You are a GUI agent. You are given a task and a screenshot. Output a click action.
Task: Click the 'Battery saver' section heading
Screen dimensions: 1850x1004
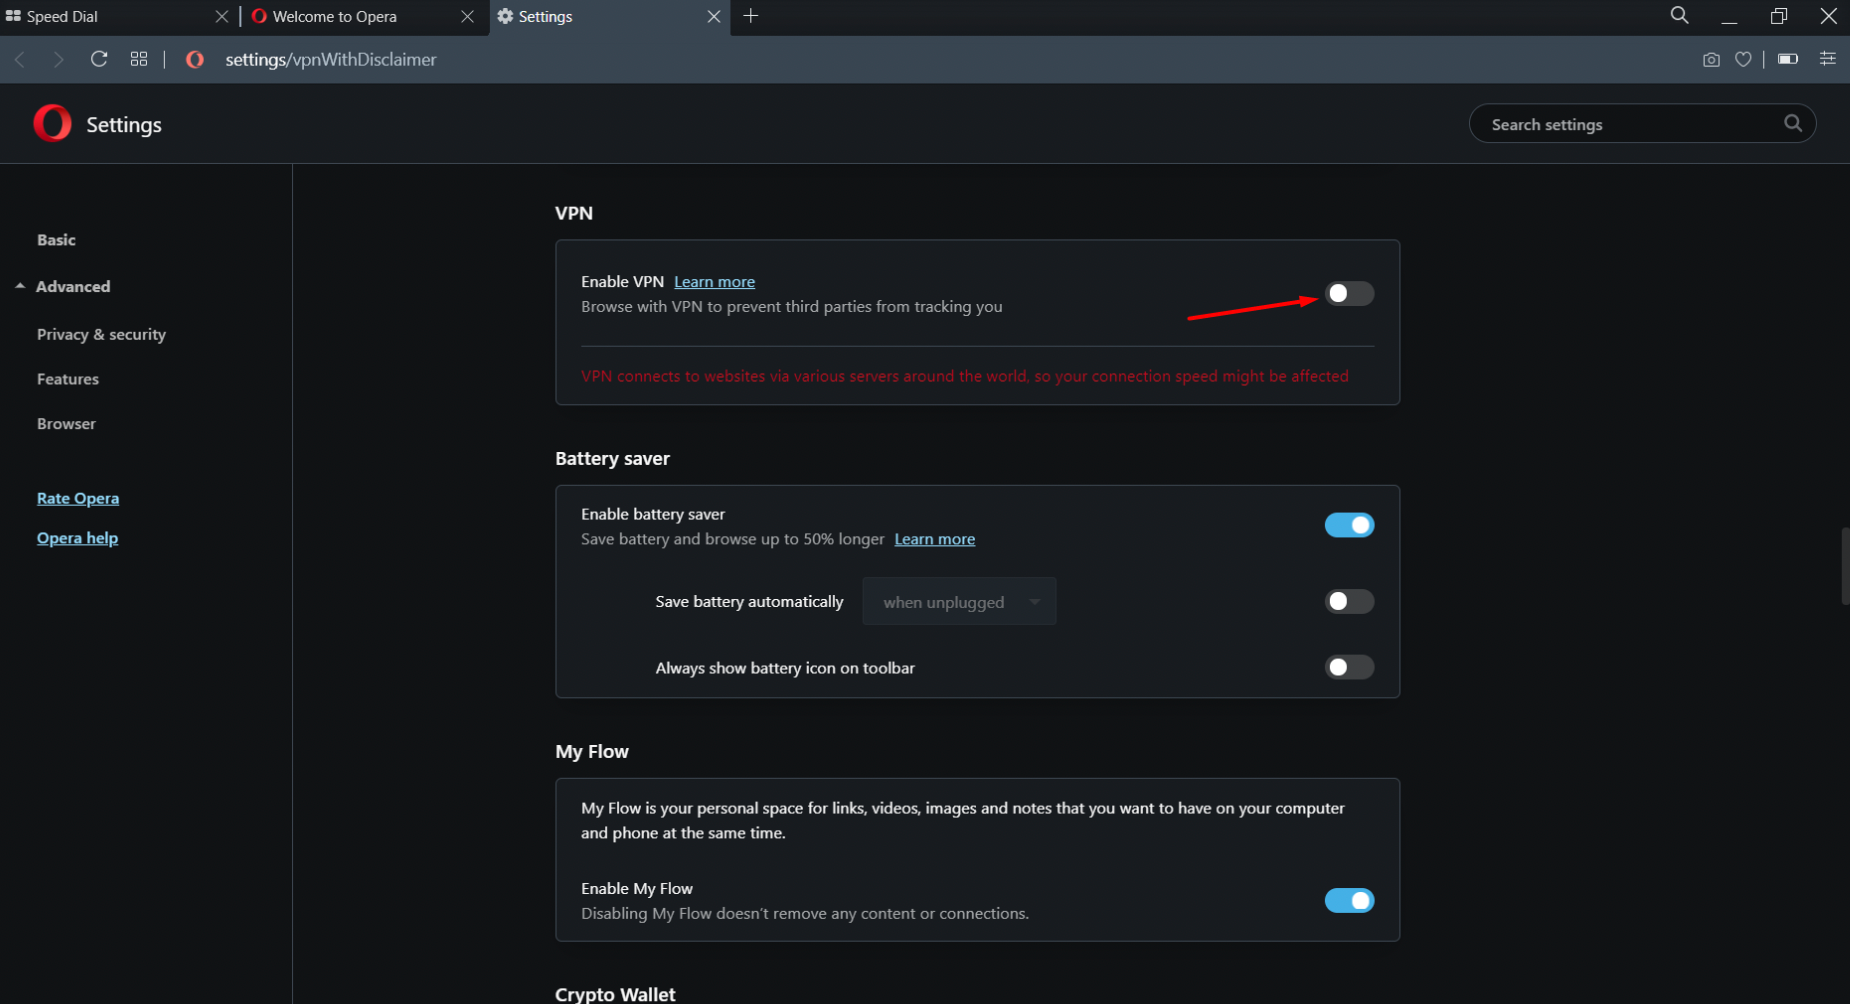point(612,458)
